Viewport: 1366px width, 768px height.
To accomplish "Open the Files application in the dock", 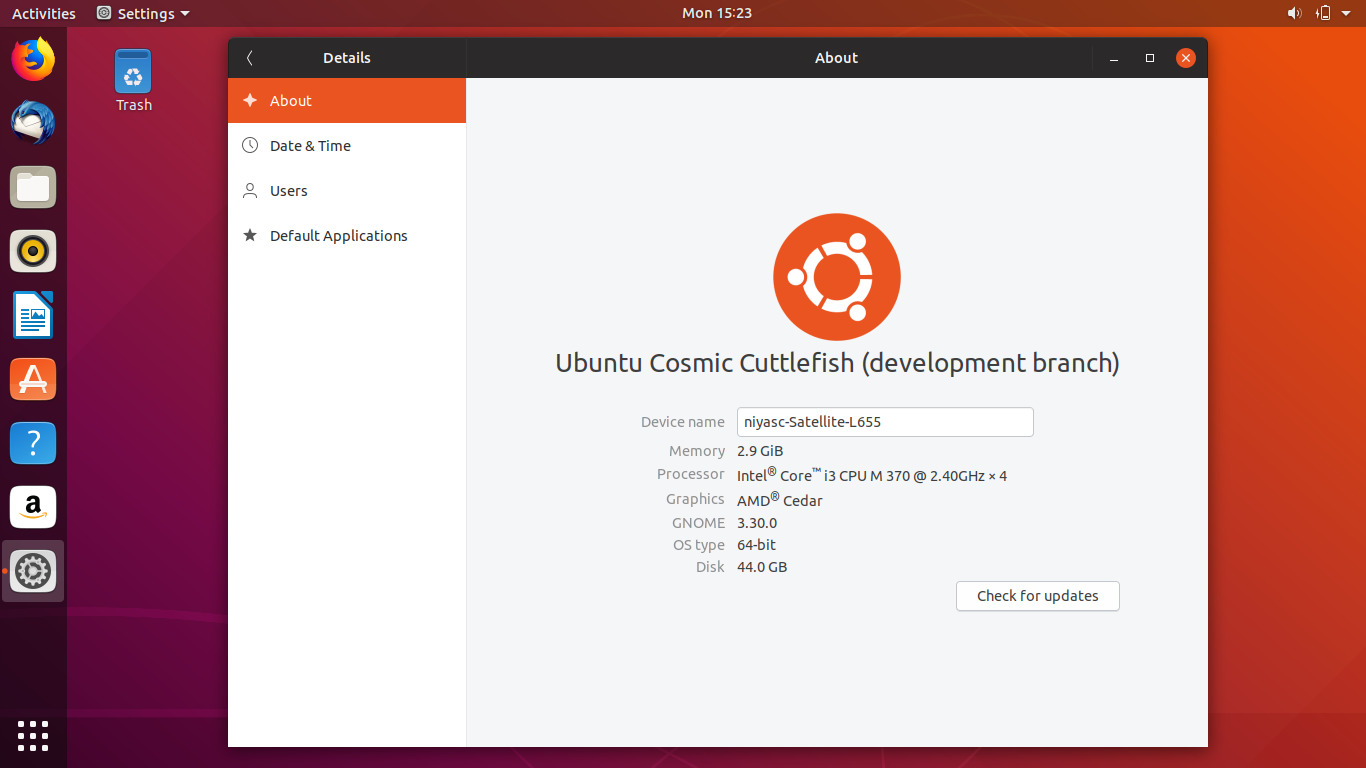I will click(33, 187).
